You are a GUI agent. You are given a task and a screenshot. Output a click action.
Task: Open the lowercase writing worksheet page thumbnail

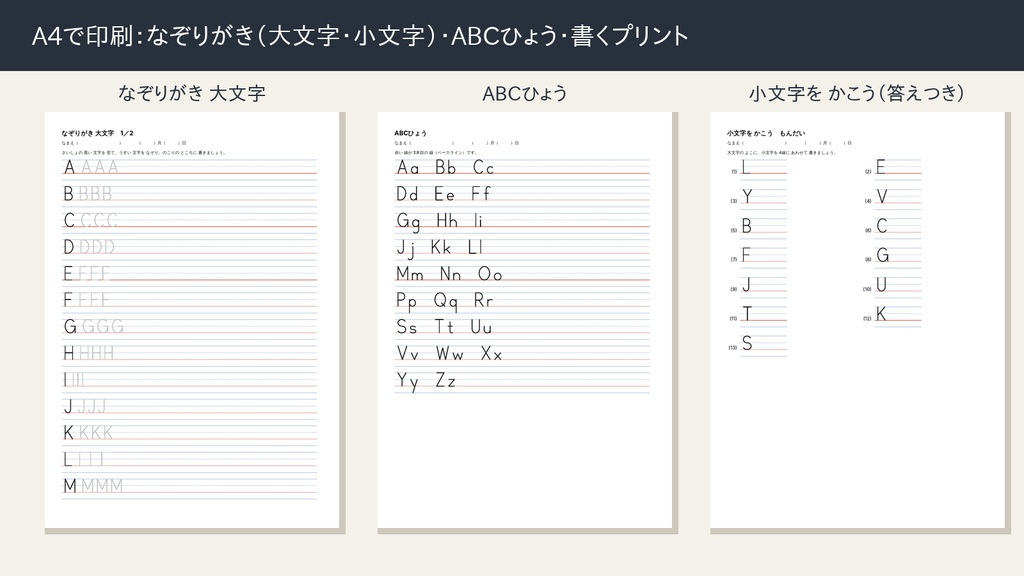click(x=857, y=320)
